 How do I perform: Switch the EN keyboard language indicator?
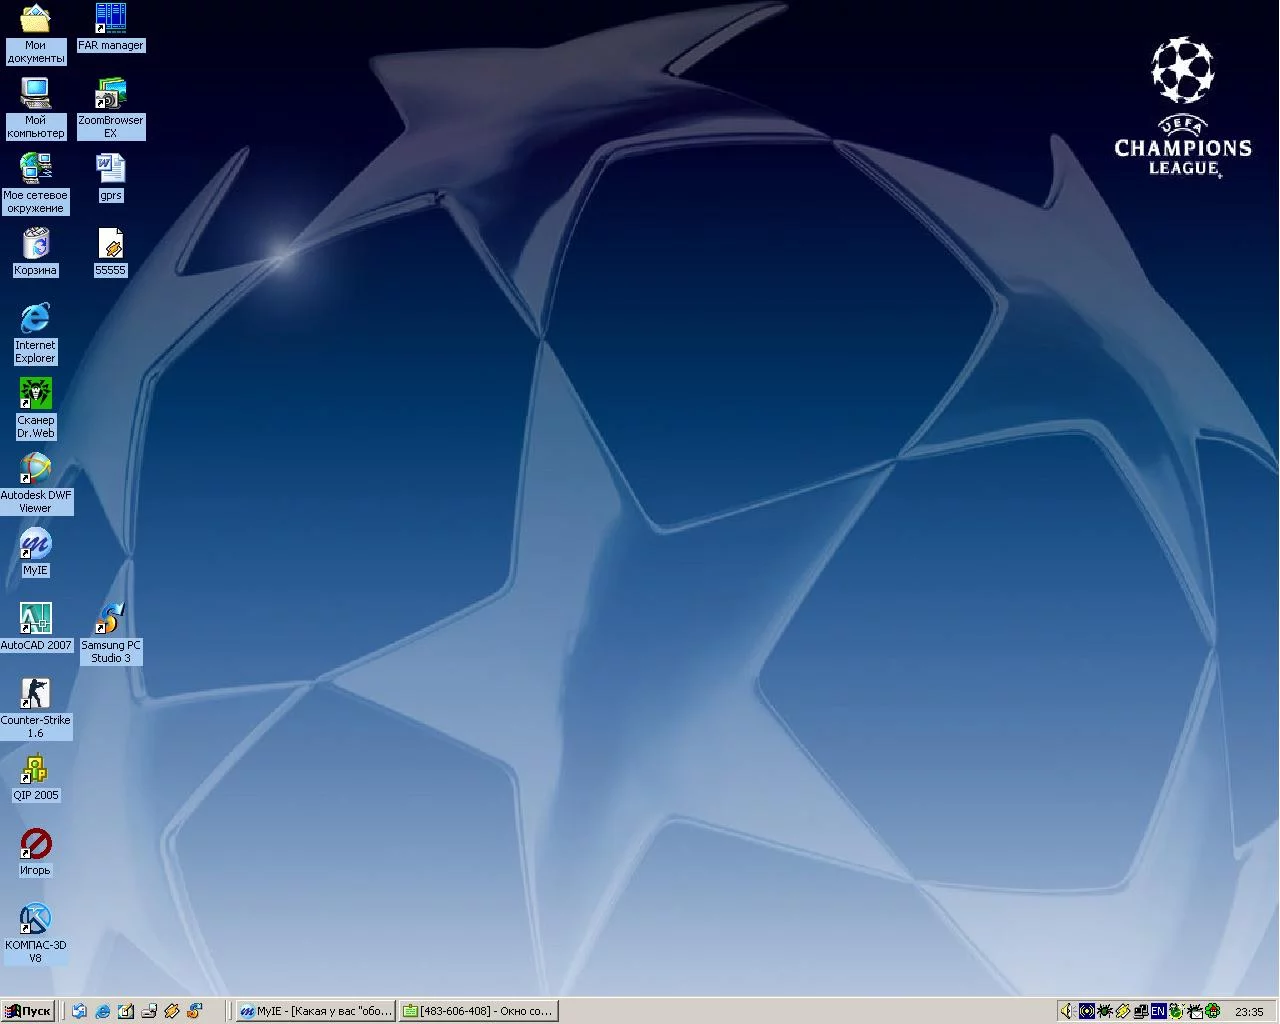pos(1158,1011)
